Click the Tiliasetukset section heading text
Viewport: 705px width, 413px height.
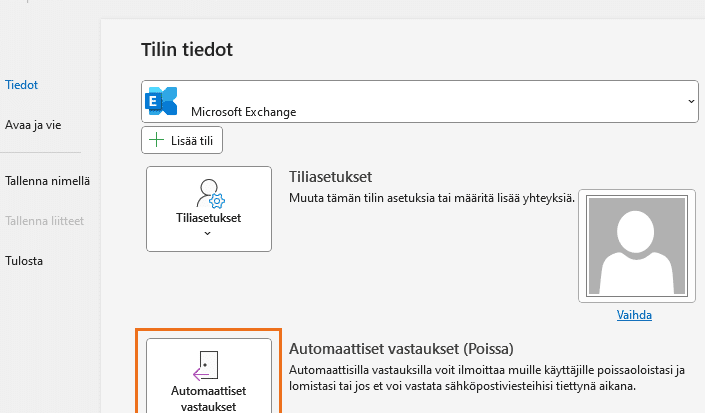330,177
